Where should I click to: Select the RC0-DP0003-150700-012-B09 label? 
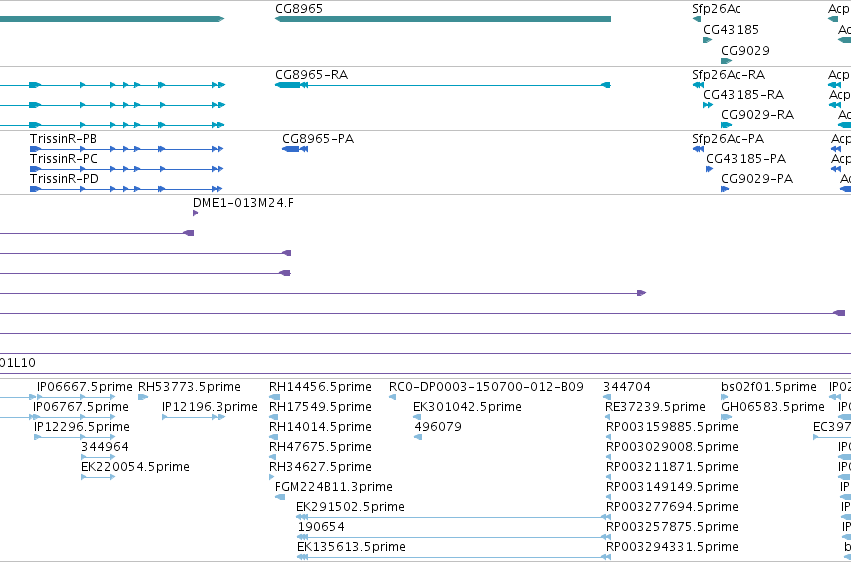(x=486, y=387)
